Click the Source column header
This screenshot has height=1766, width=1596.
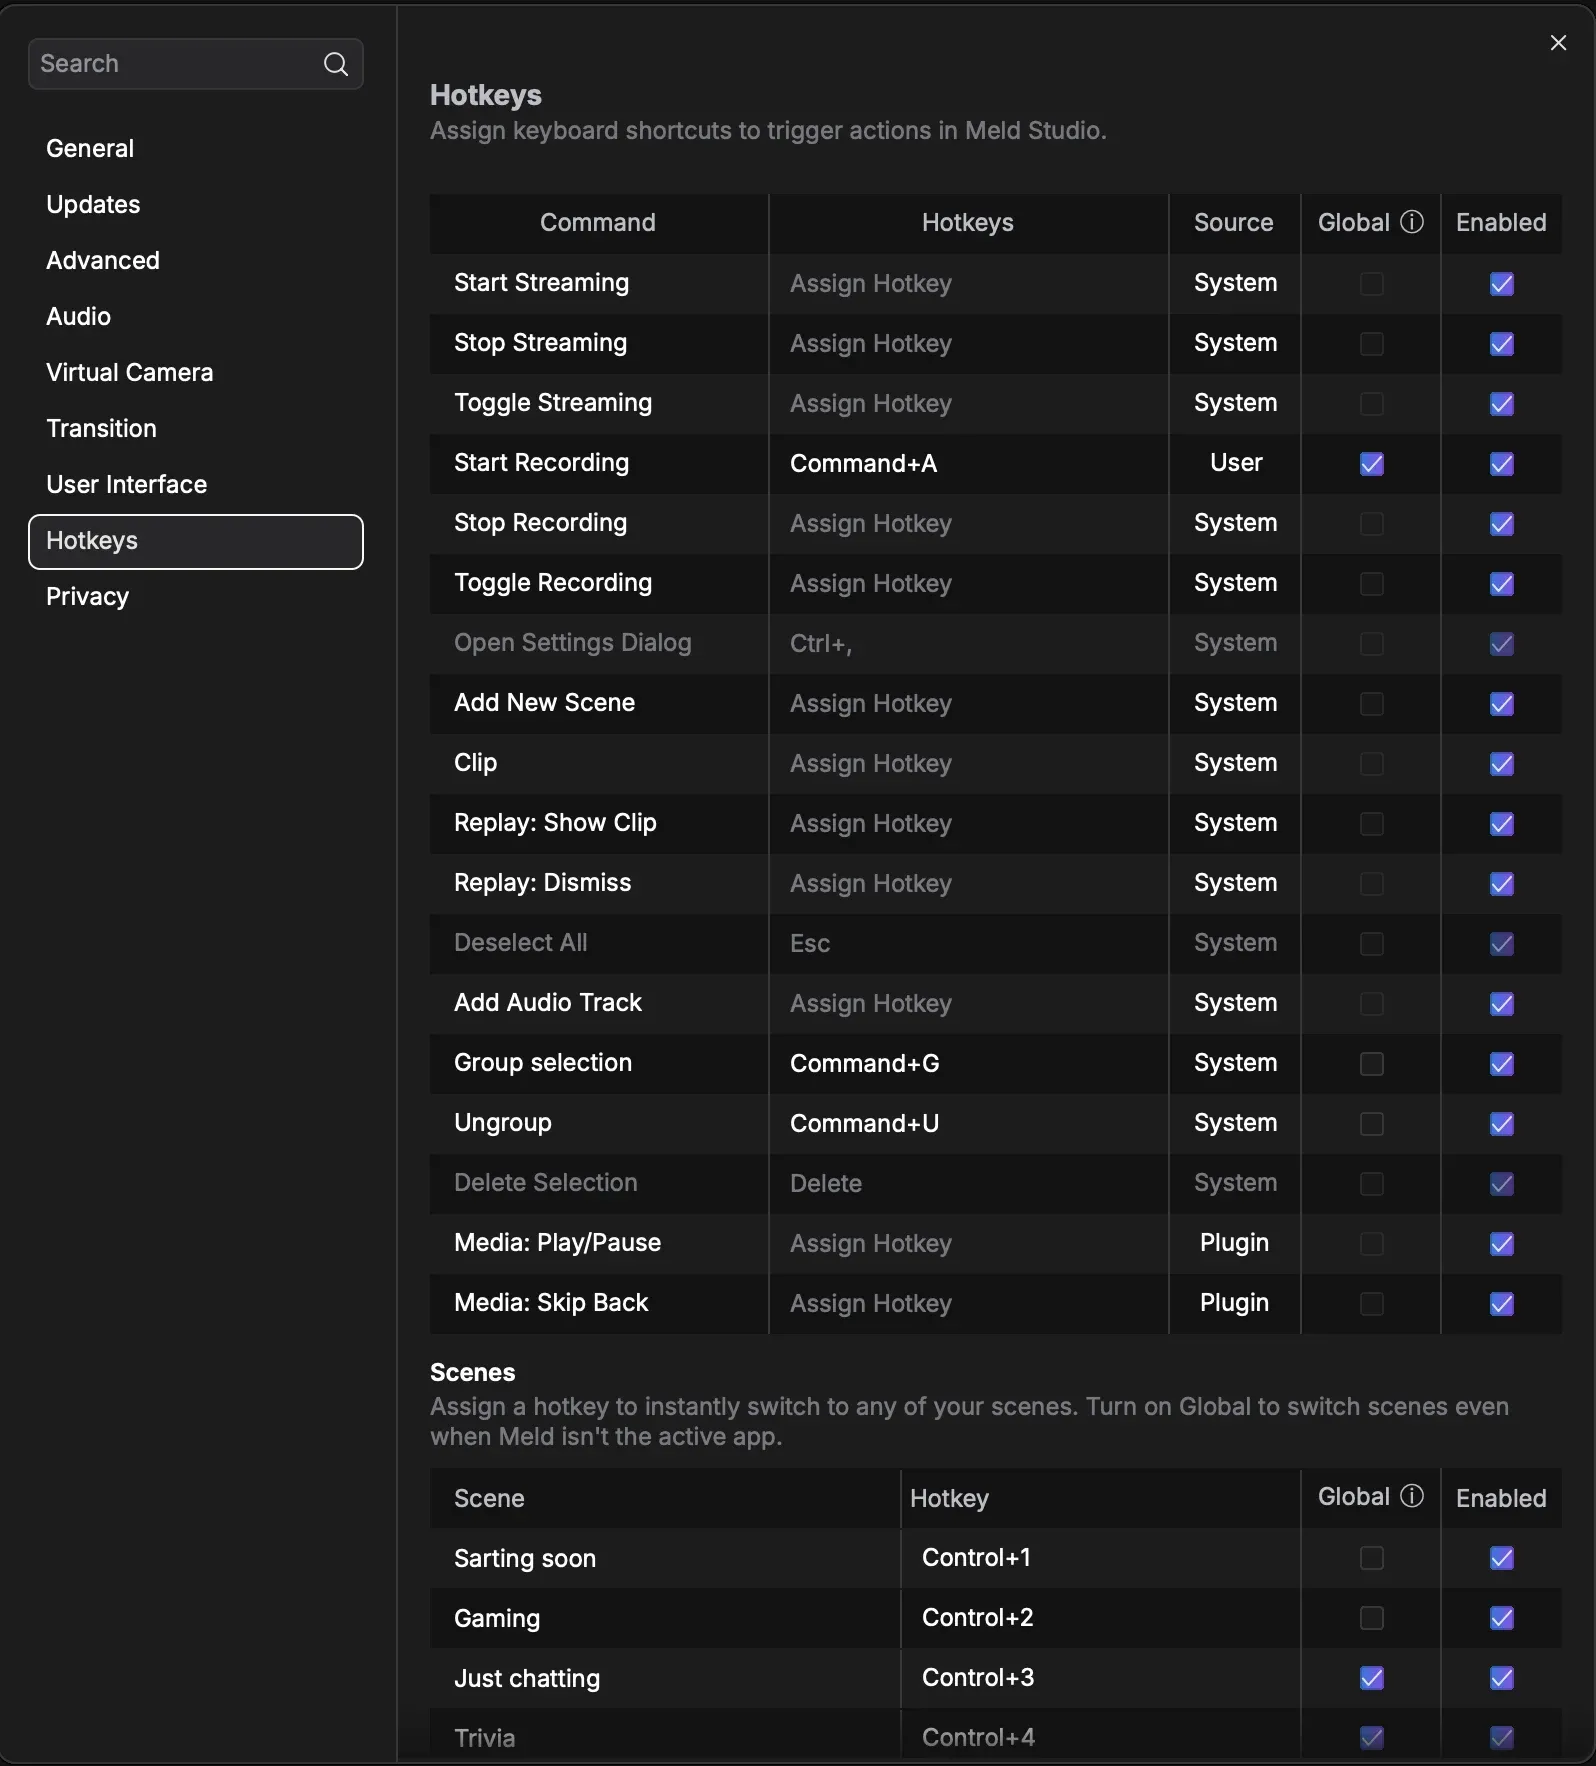(1234, 222)
